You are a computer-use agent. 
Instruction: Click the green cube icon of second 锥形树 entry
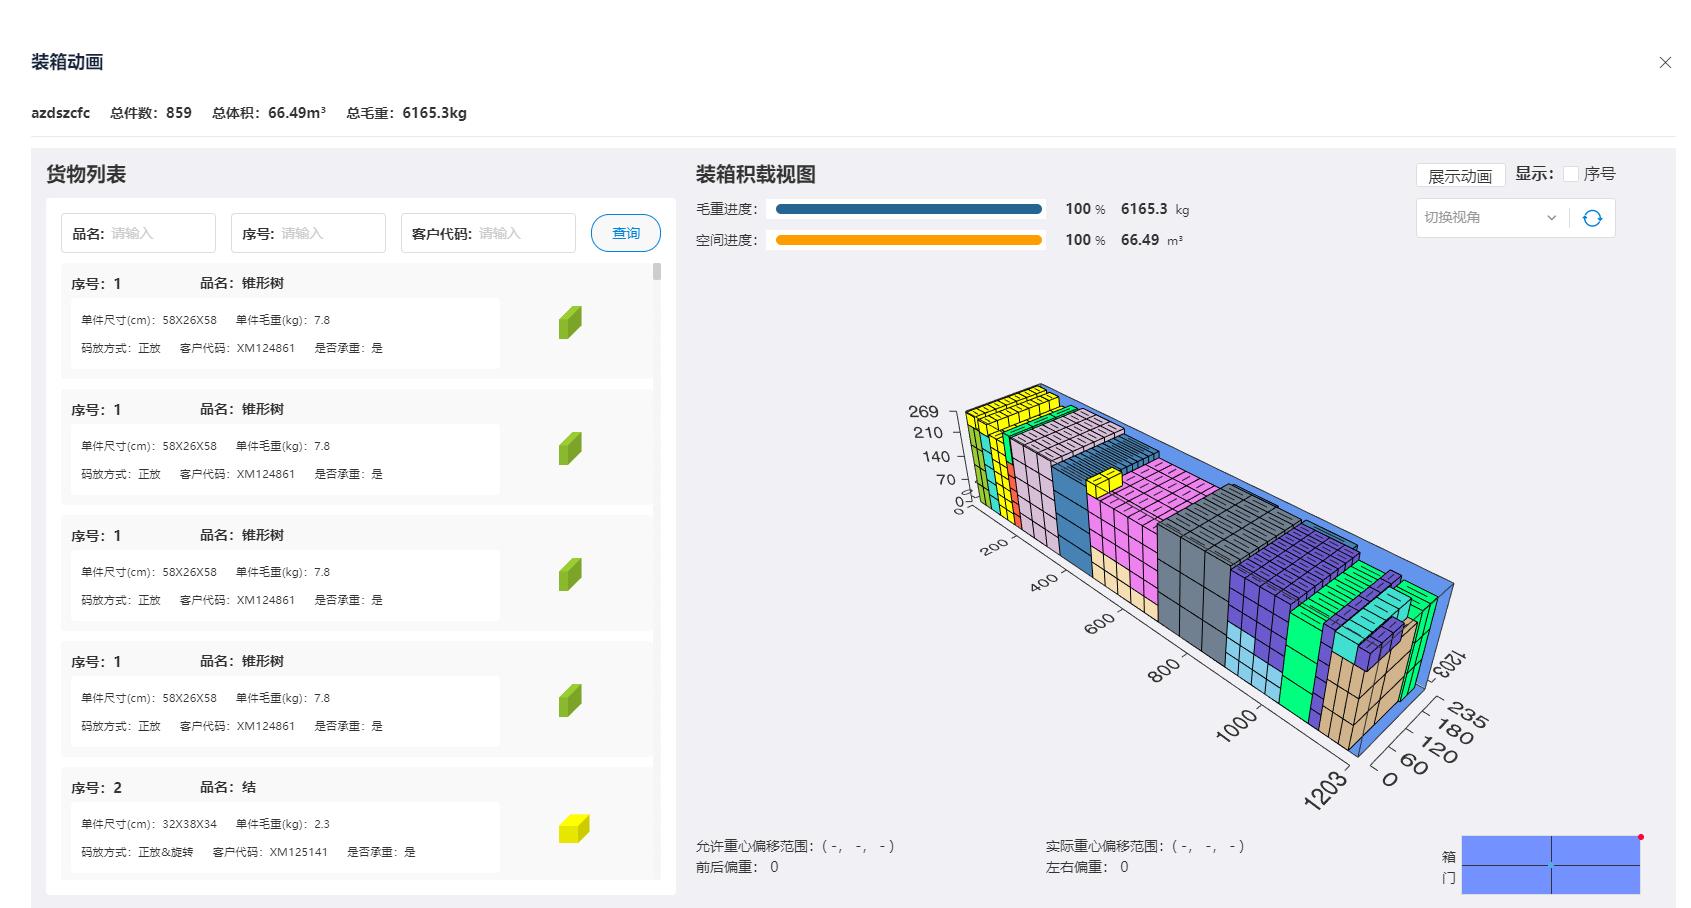[x=568, y=448]
